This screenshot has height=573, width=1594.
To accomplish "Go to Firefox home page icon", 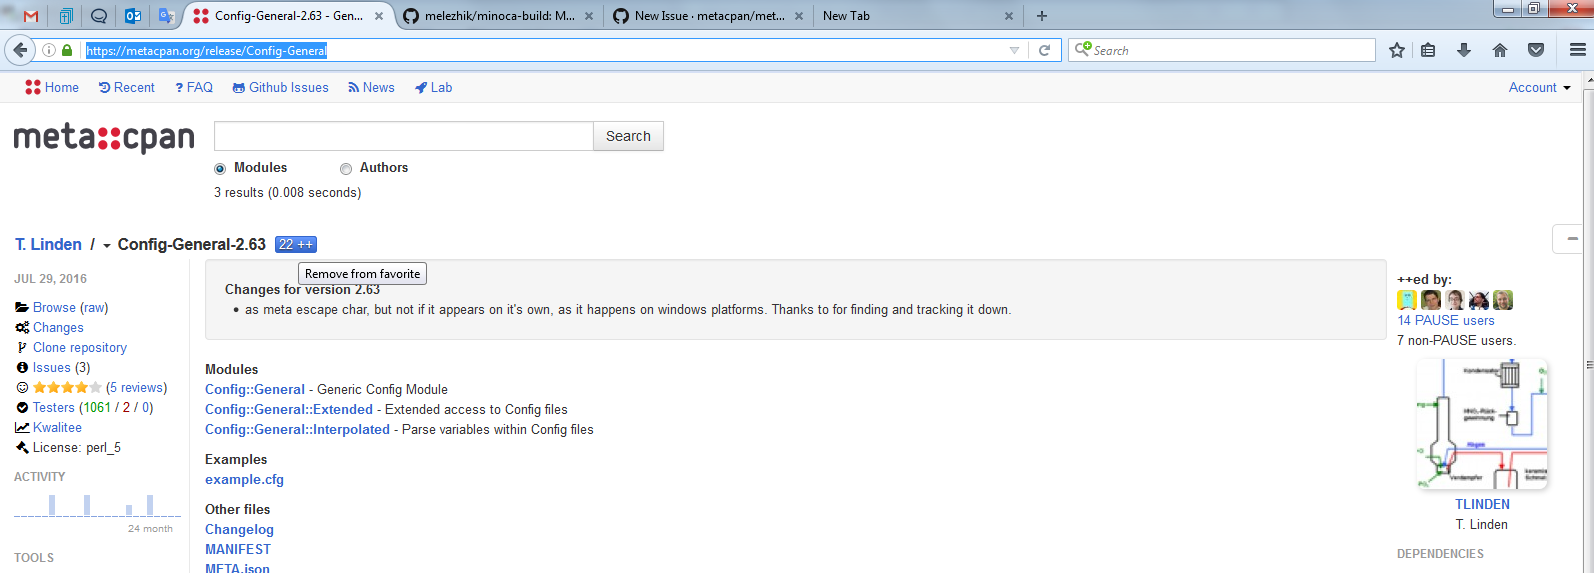I will 1500,50.
